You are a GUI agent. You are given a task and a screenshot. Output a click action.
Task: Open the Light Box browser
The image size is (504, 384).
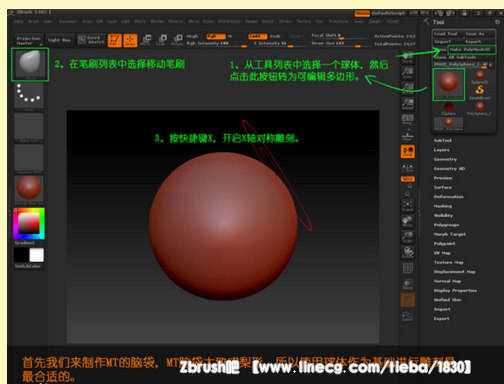point(59,40)
